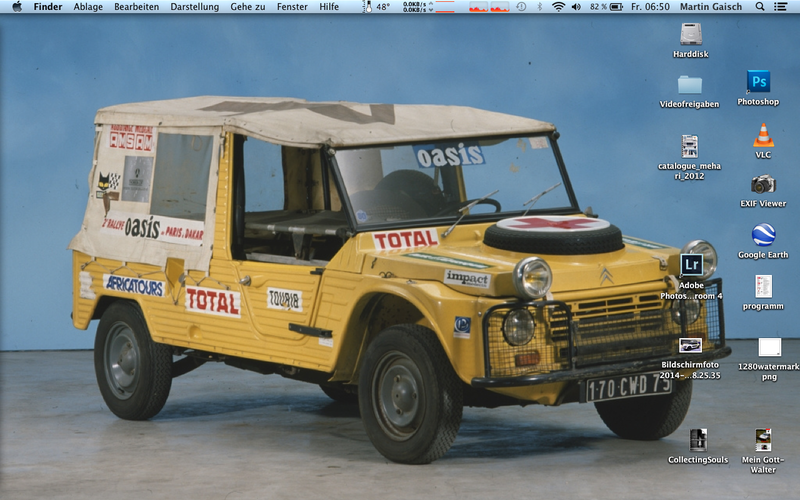Select the programm document icon
Viewport: 800px width, 500px height.
tap(763, 286)
